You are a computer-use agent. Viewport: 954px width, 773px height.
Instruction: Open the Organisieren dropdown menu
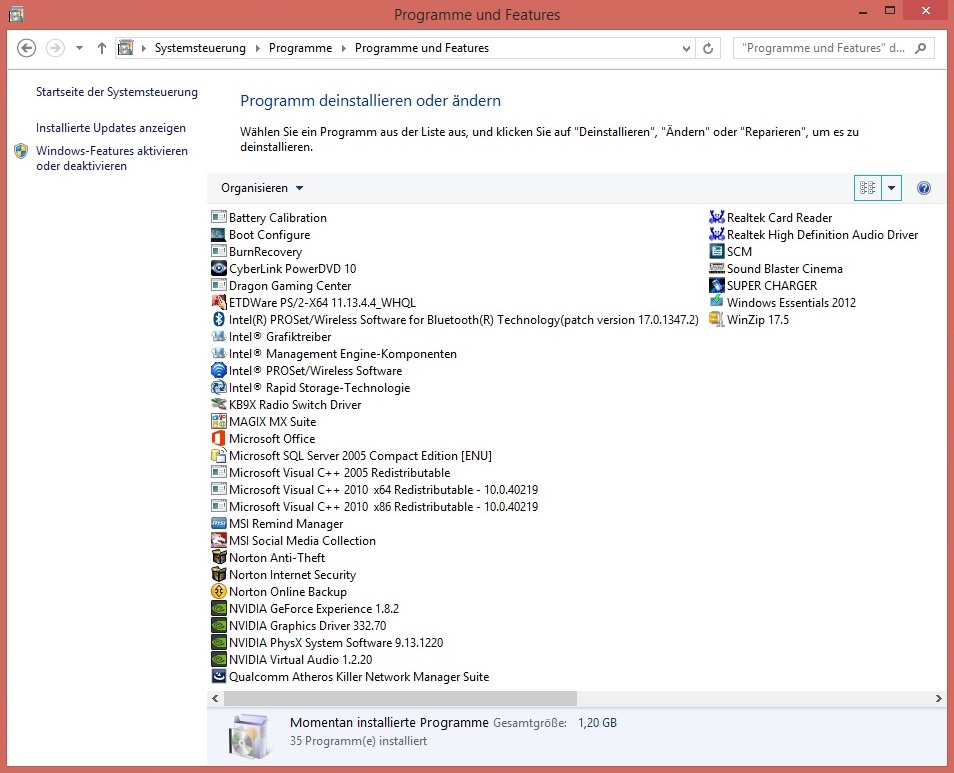pos(262,188)
